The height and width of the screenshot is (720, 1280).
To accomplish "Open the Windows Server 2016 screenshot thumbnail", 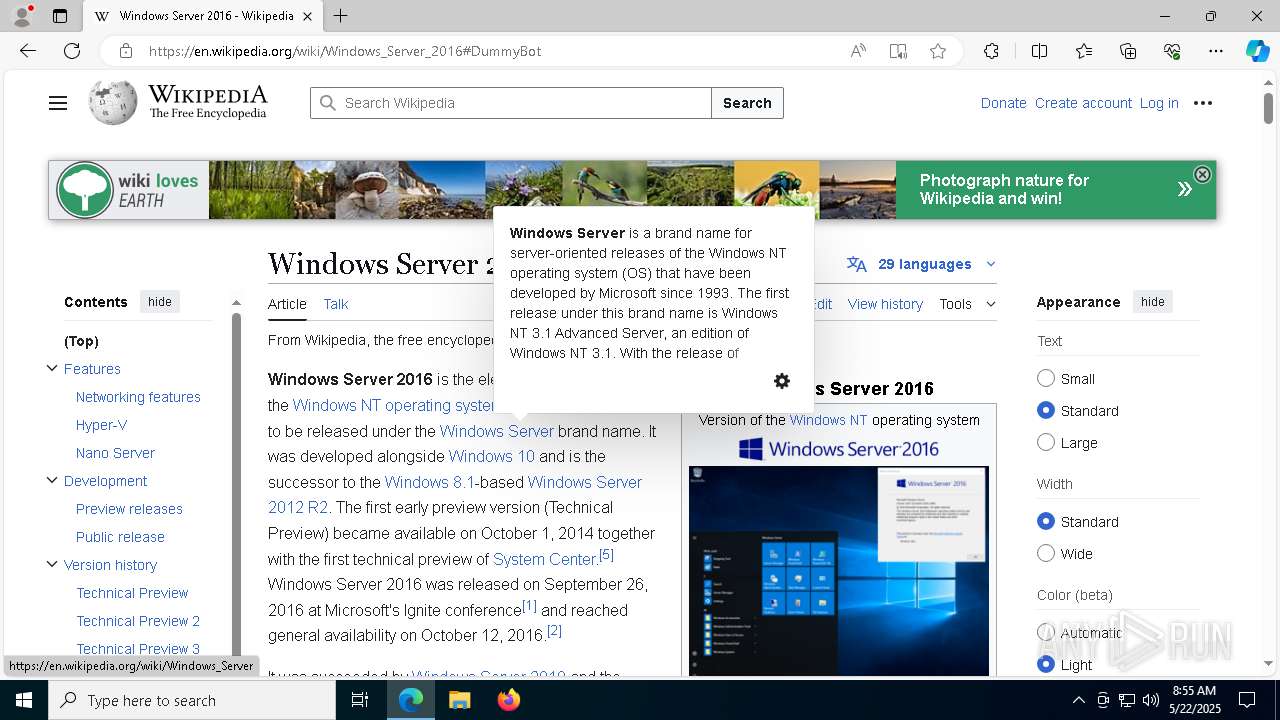I will point(839,571).
